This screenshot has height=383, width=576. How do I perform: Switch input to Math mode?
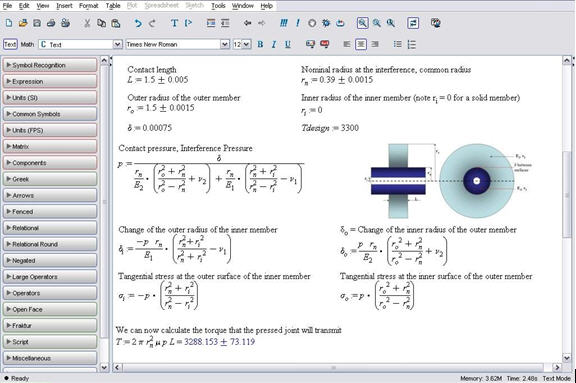coord(27,44)
